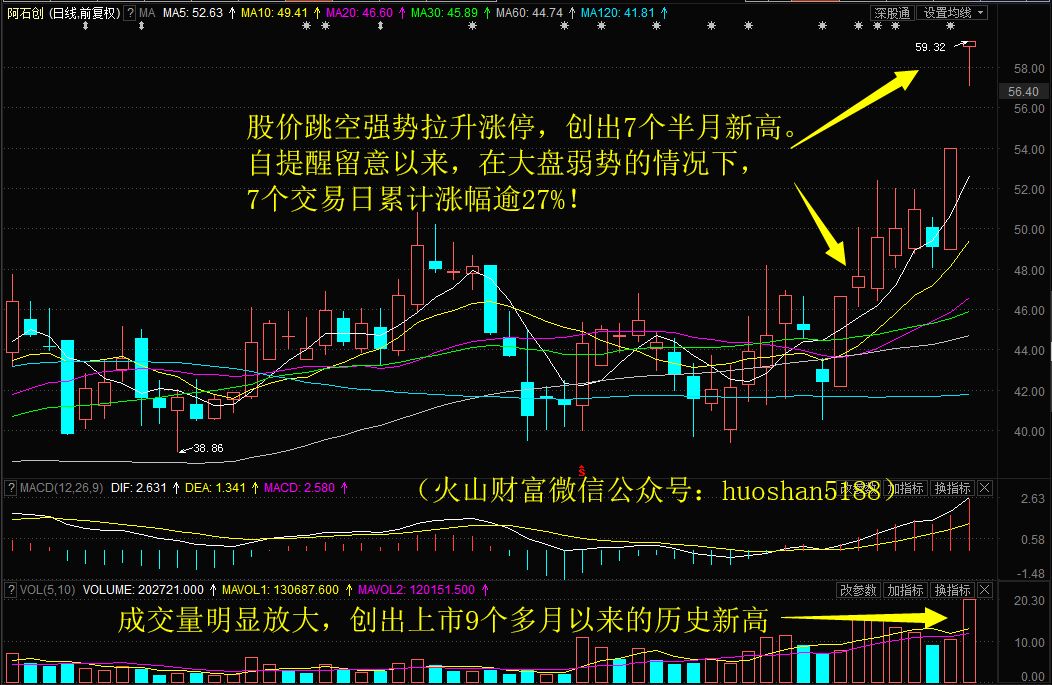Click 加指标 in the MACD panel
This screenshot has height=685, width=1052.
tap(904, 487)
